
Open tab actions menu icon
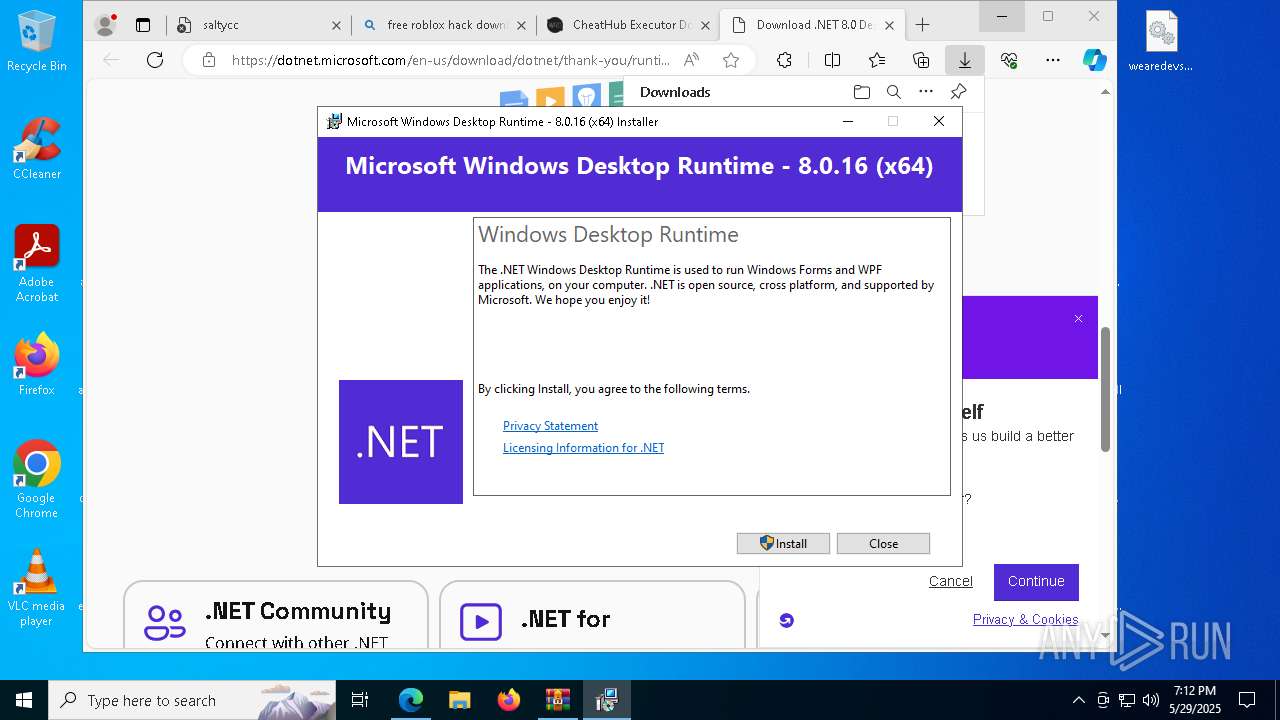point(143,25)
